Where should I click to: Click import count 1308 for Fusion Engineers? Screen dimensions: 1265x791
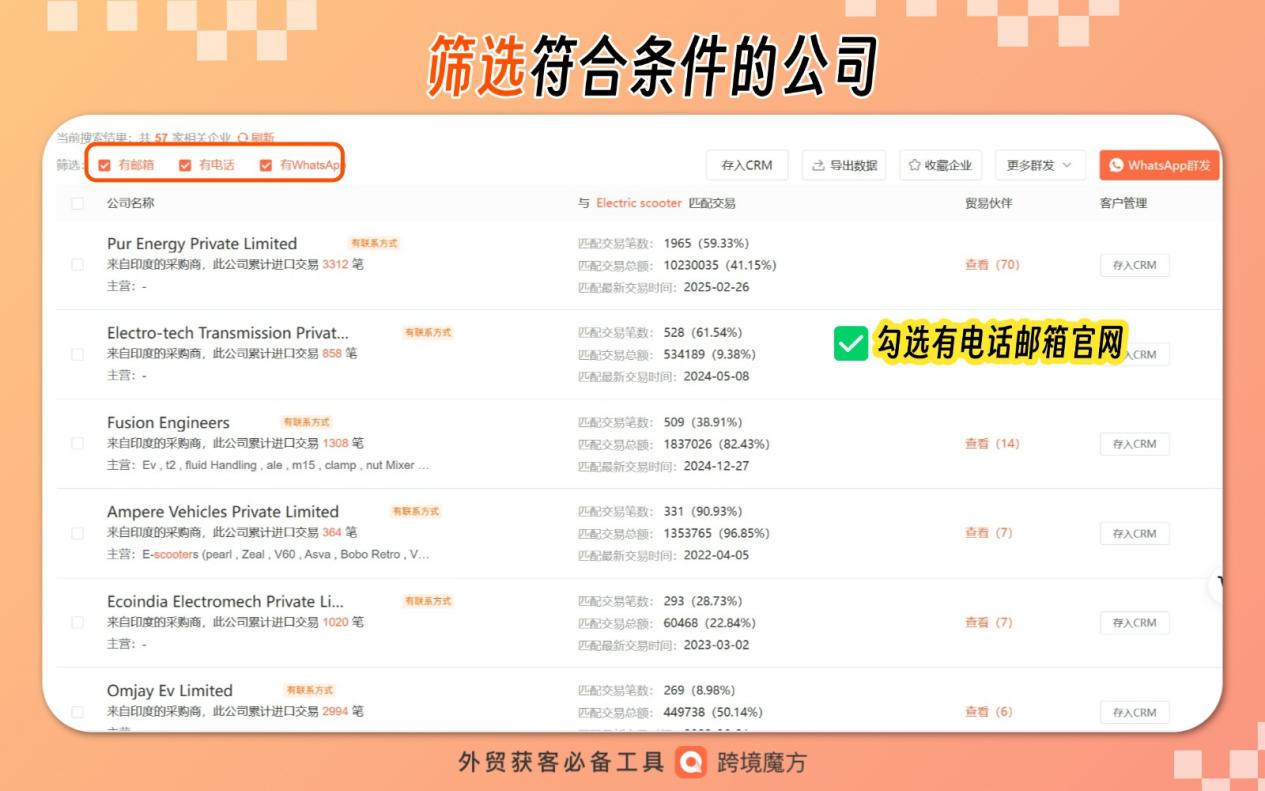pyautogui.click(x=335, y=443)
